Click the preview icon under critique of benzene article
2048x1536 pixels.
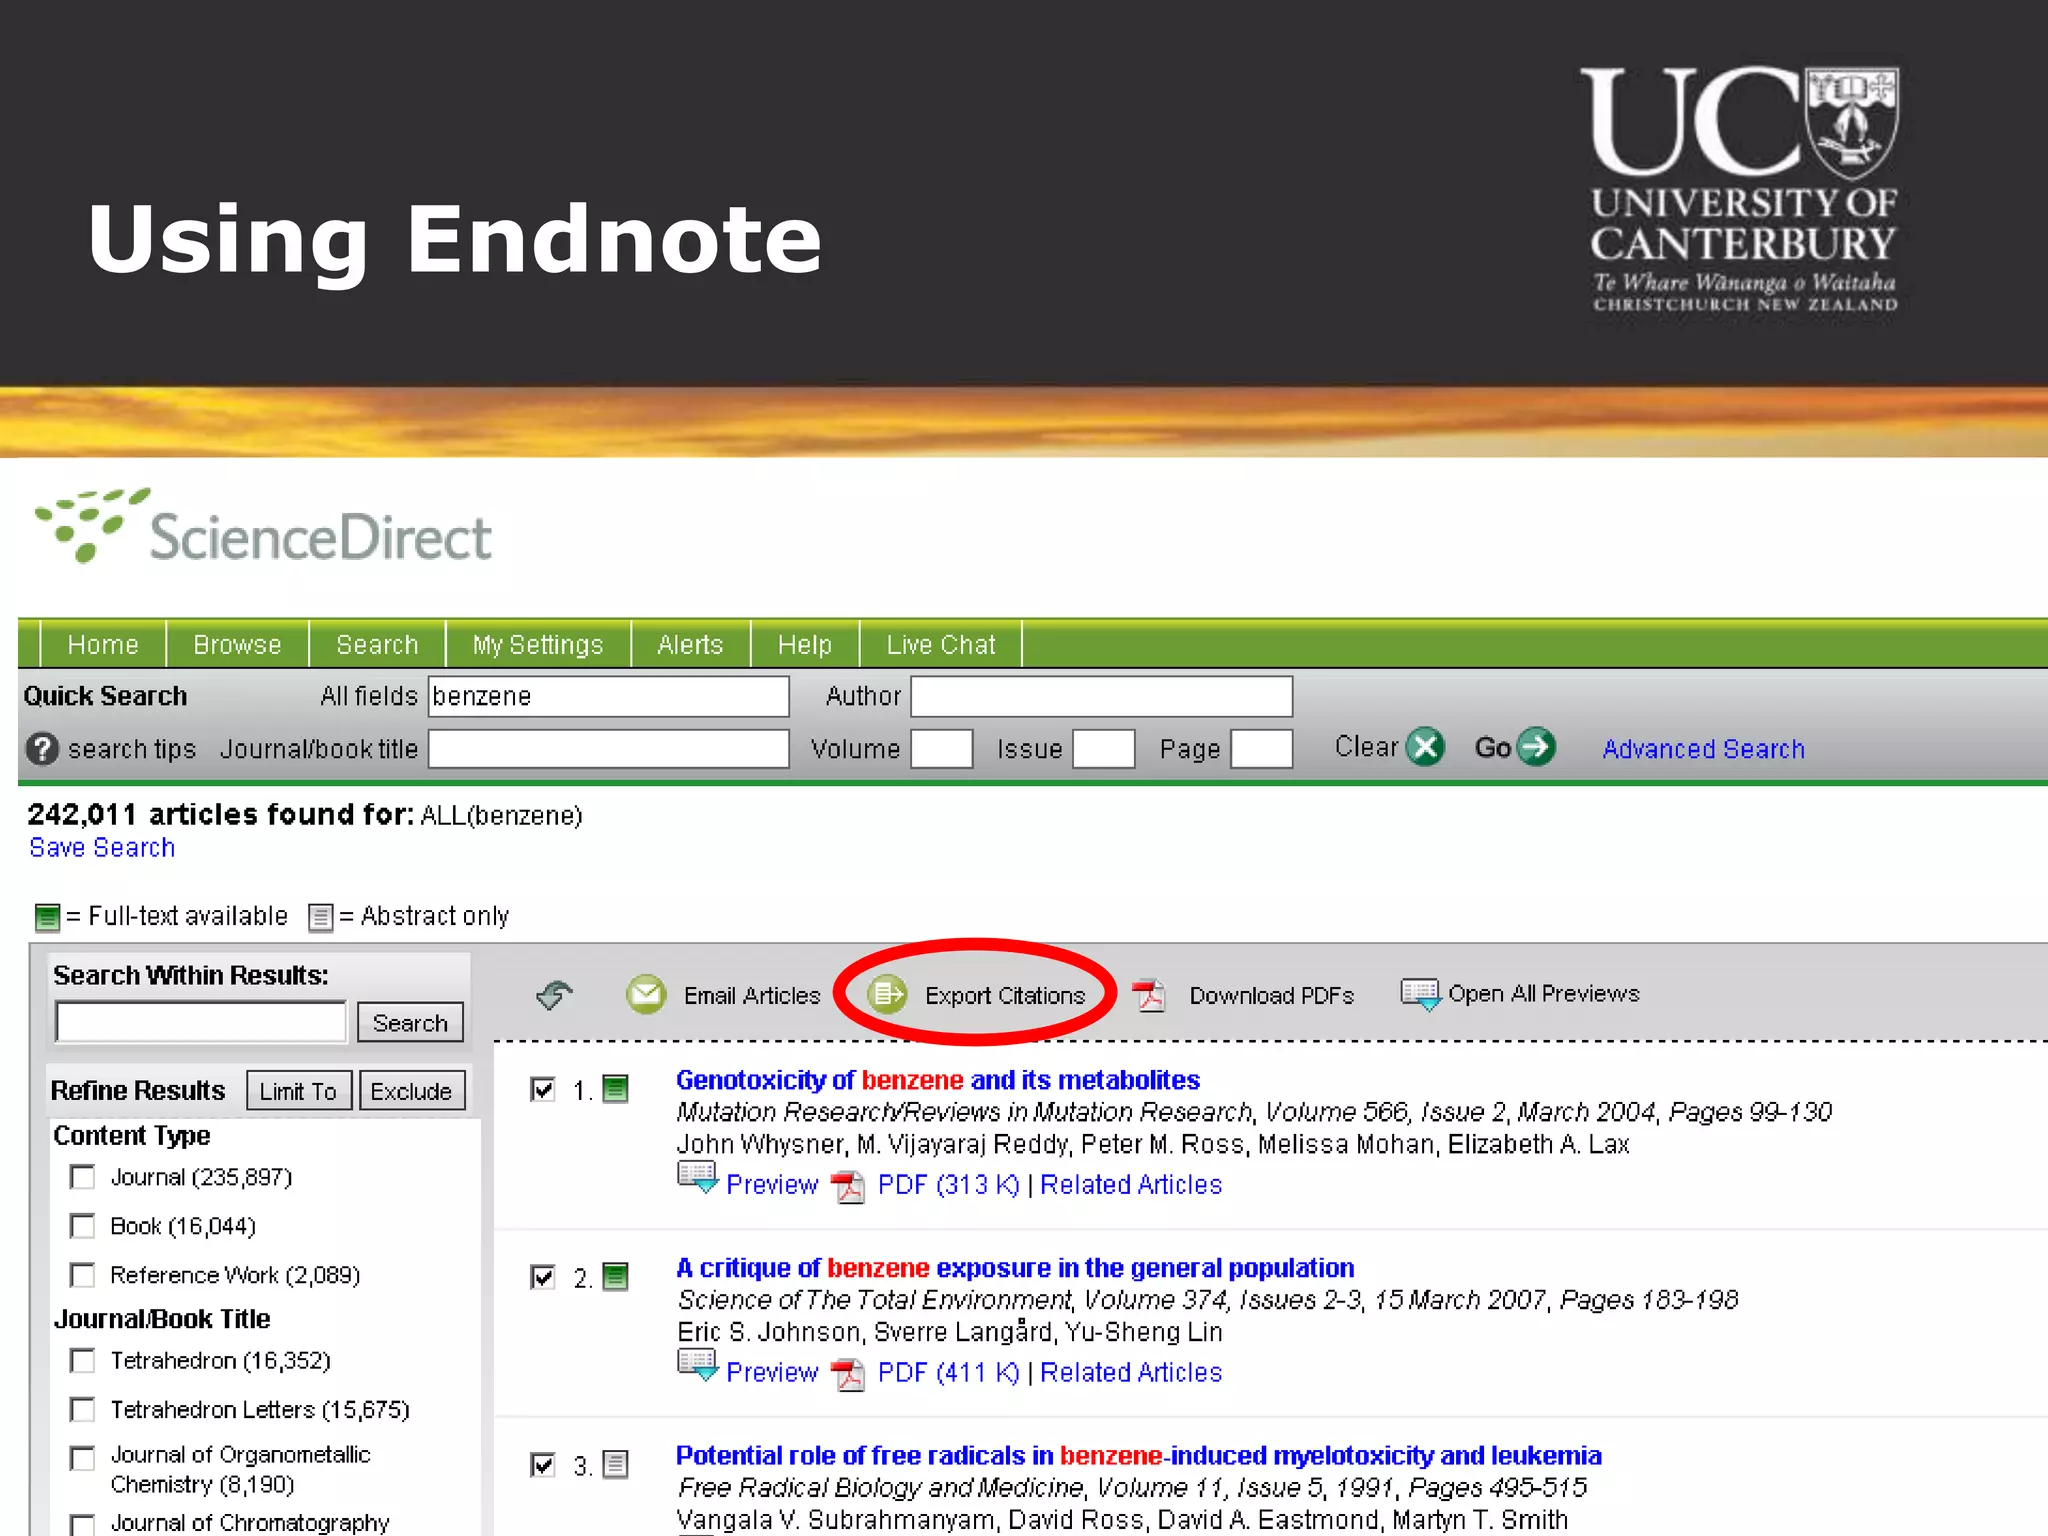pos(697,1366)
